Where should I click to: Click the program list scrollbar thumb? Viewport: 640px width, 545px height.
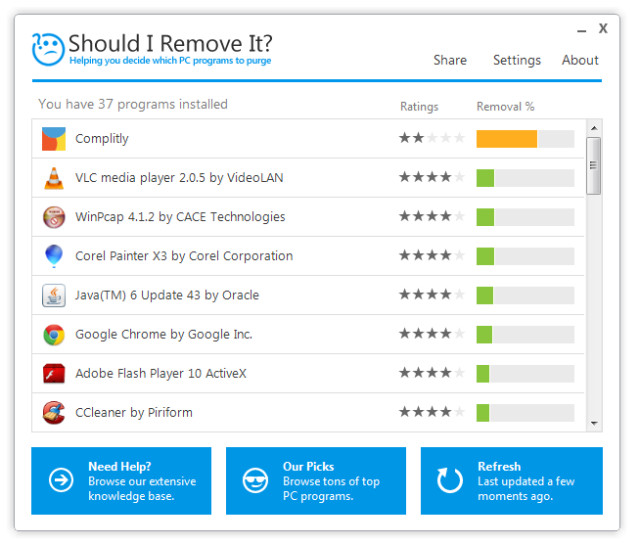pos(593,166)
